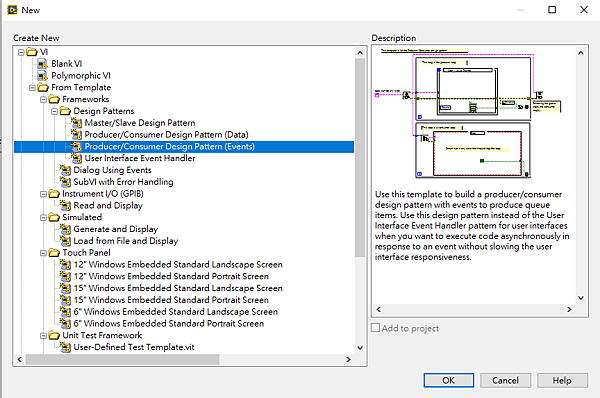Pick the Read and Display template icon
The image size is (600, 398).
(65, 206)
